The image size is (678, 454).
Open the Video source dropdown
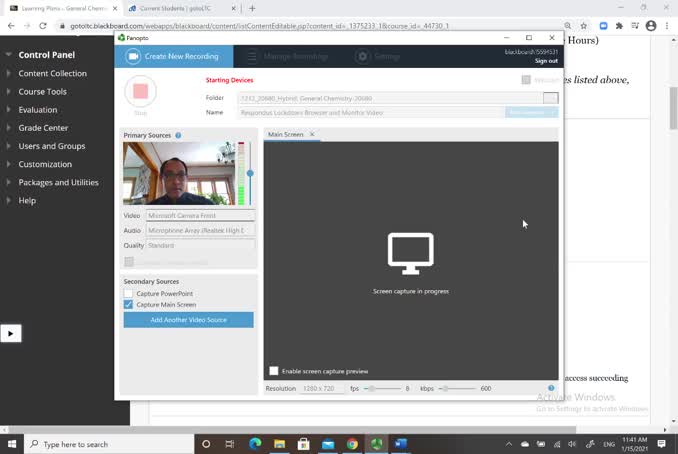pyautogui.click(x=200, y=215)
